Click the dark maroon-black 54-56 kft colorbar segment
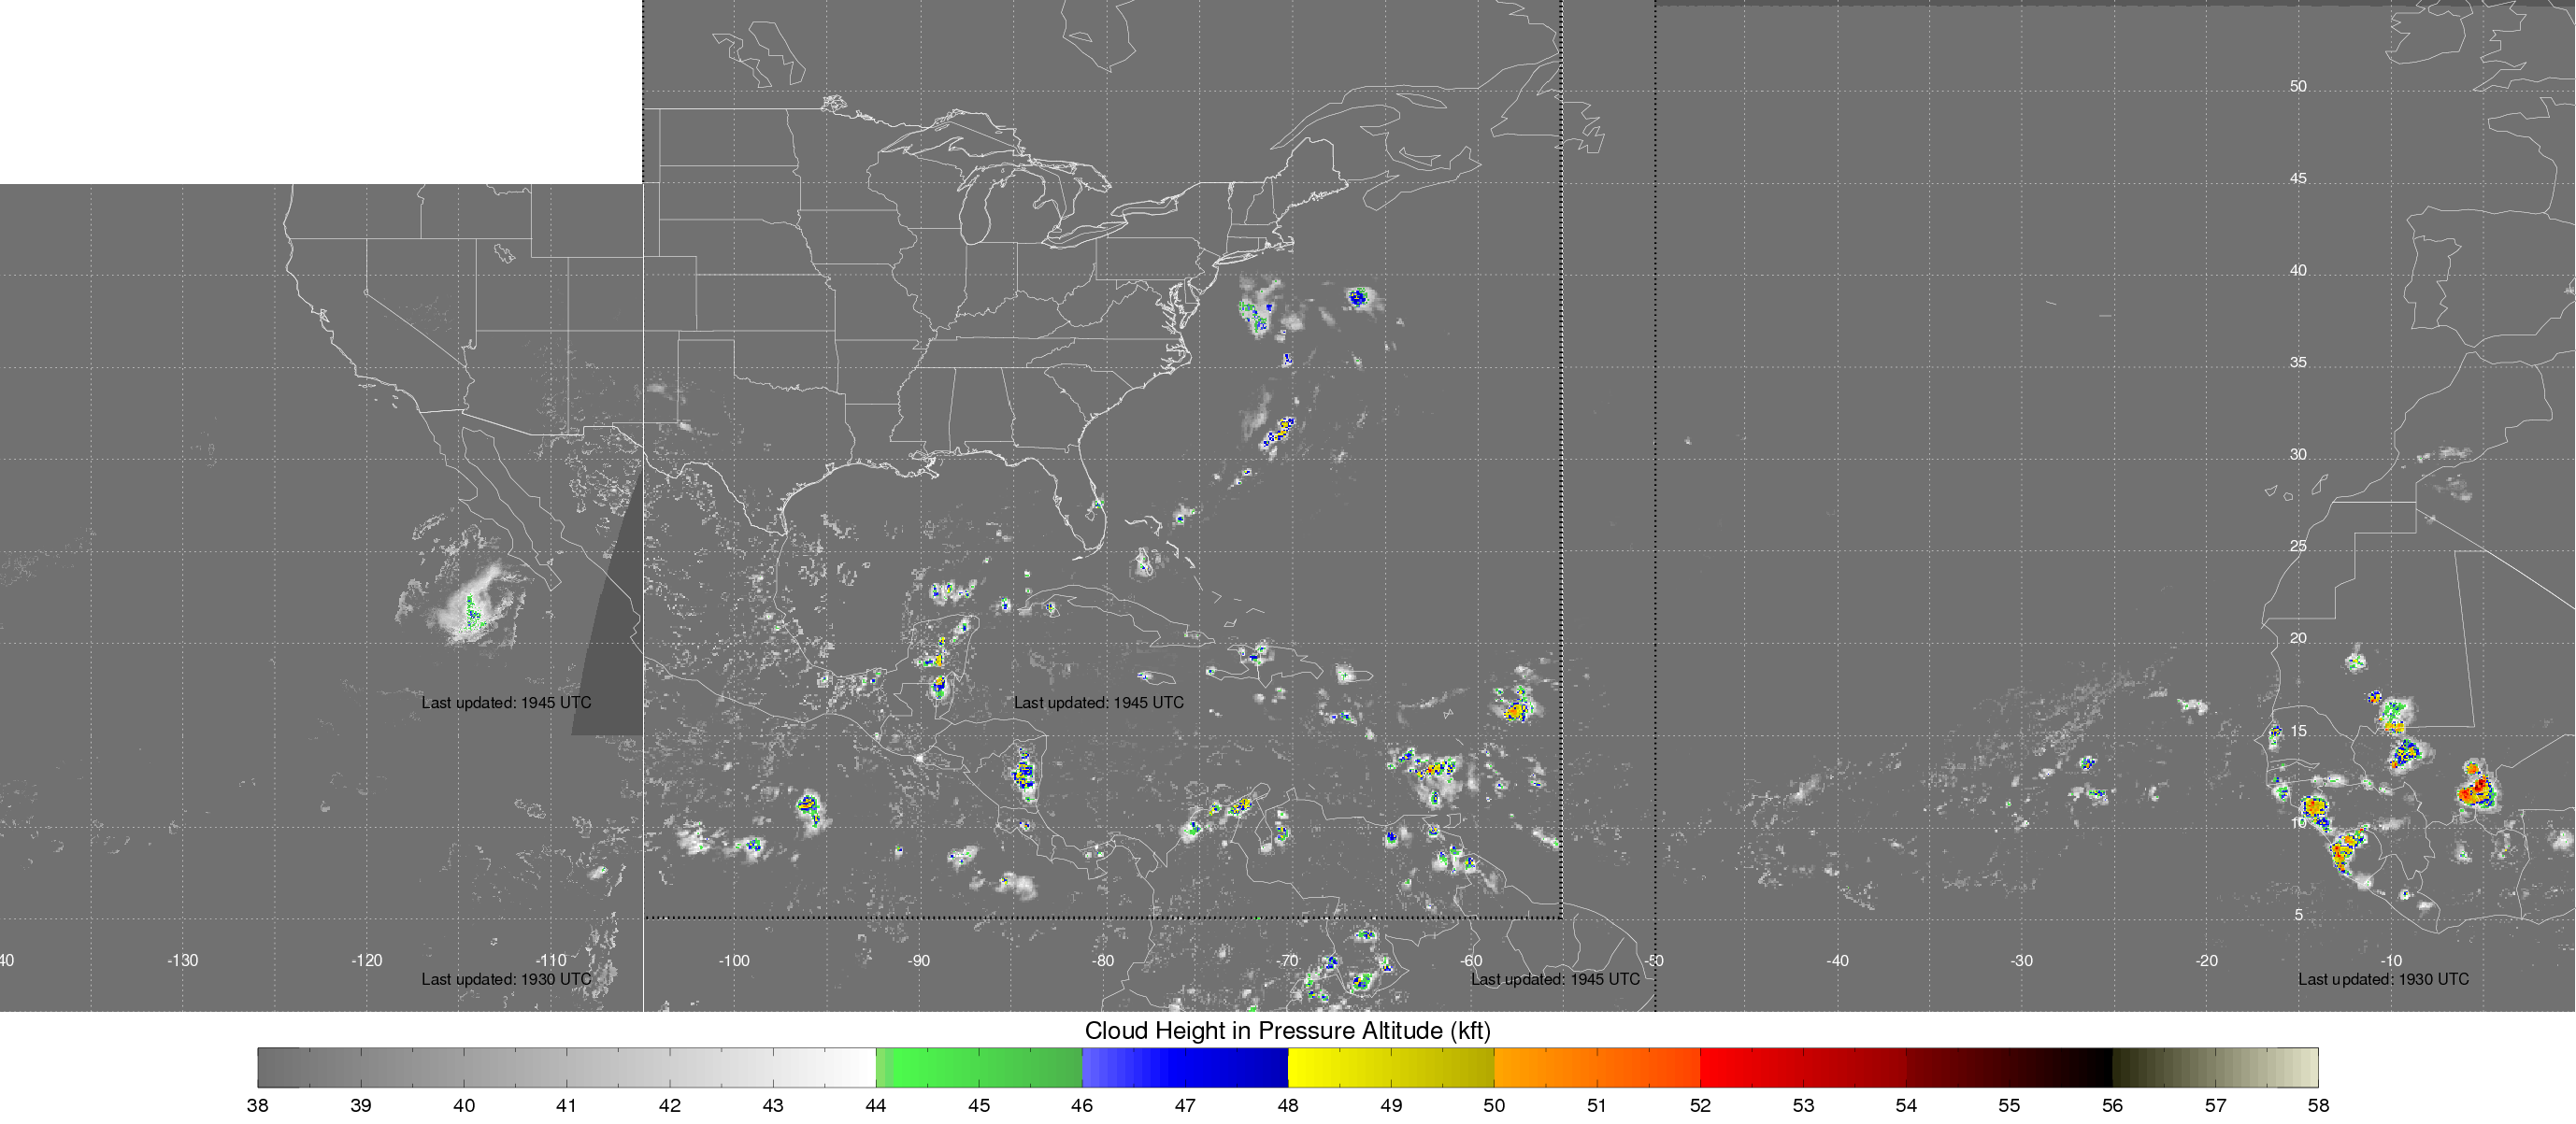This screenshot has height=1124, width=2576. pyautogui.click(x=2008, y=1067)
